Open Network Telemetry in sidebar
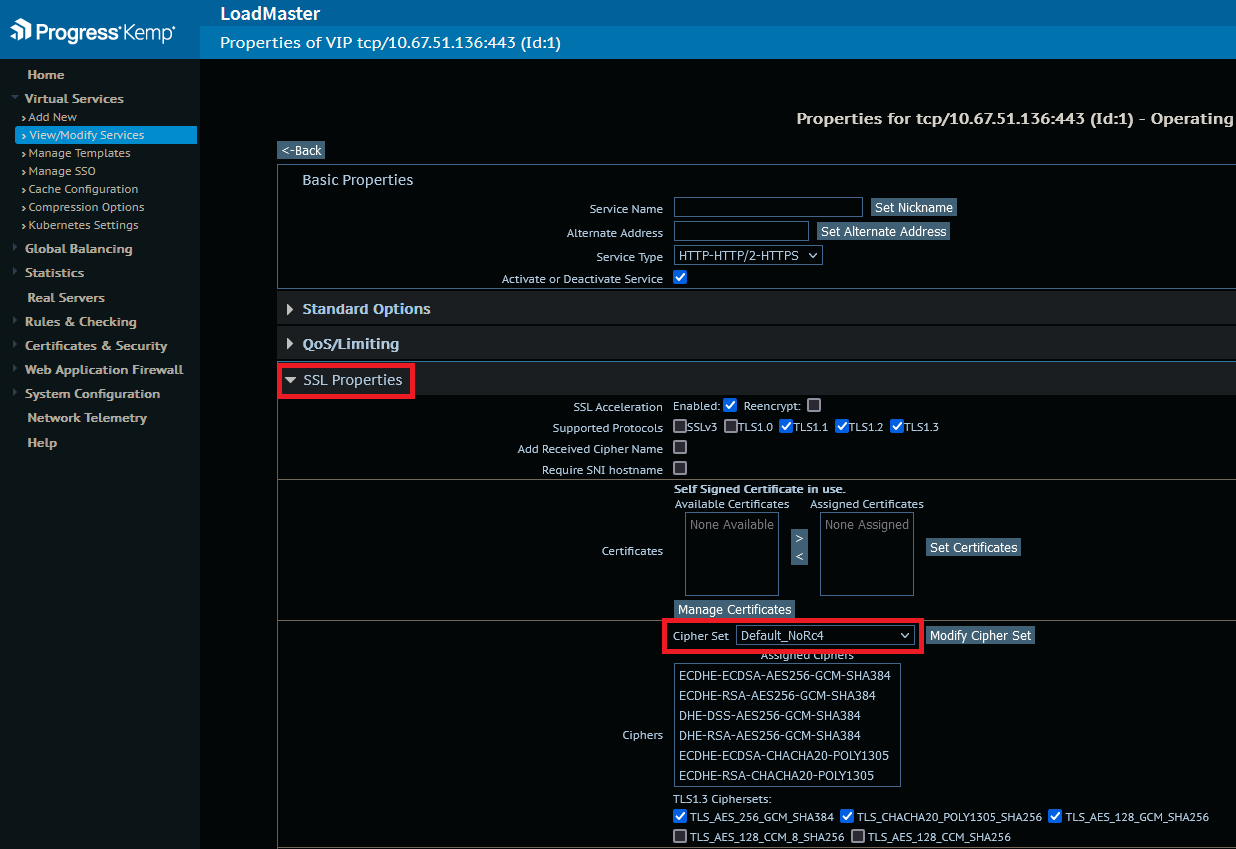 (87, 418)
